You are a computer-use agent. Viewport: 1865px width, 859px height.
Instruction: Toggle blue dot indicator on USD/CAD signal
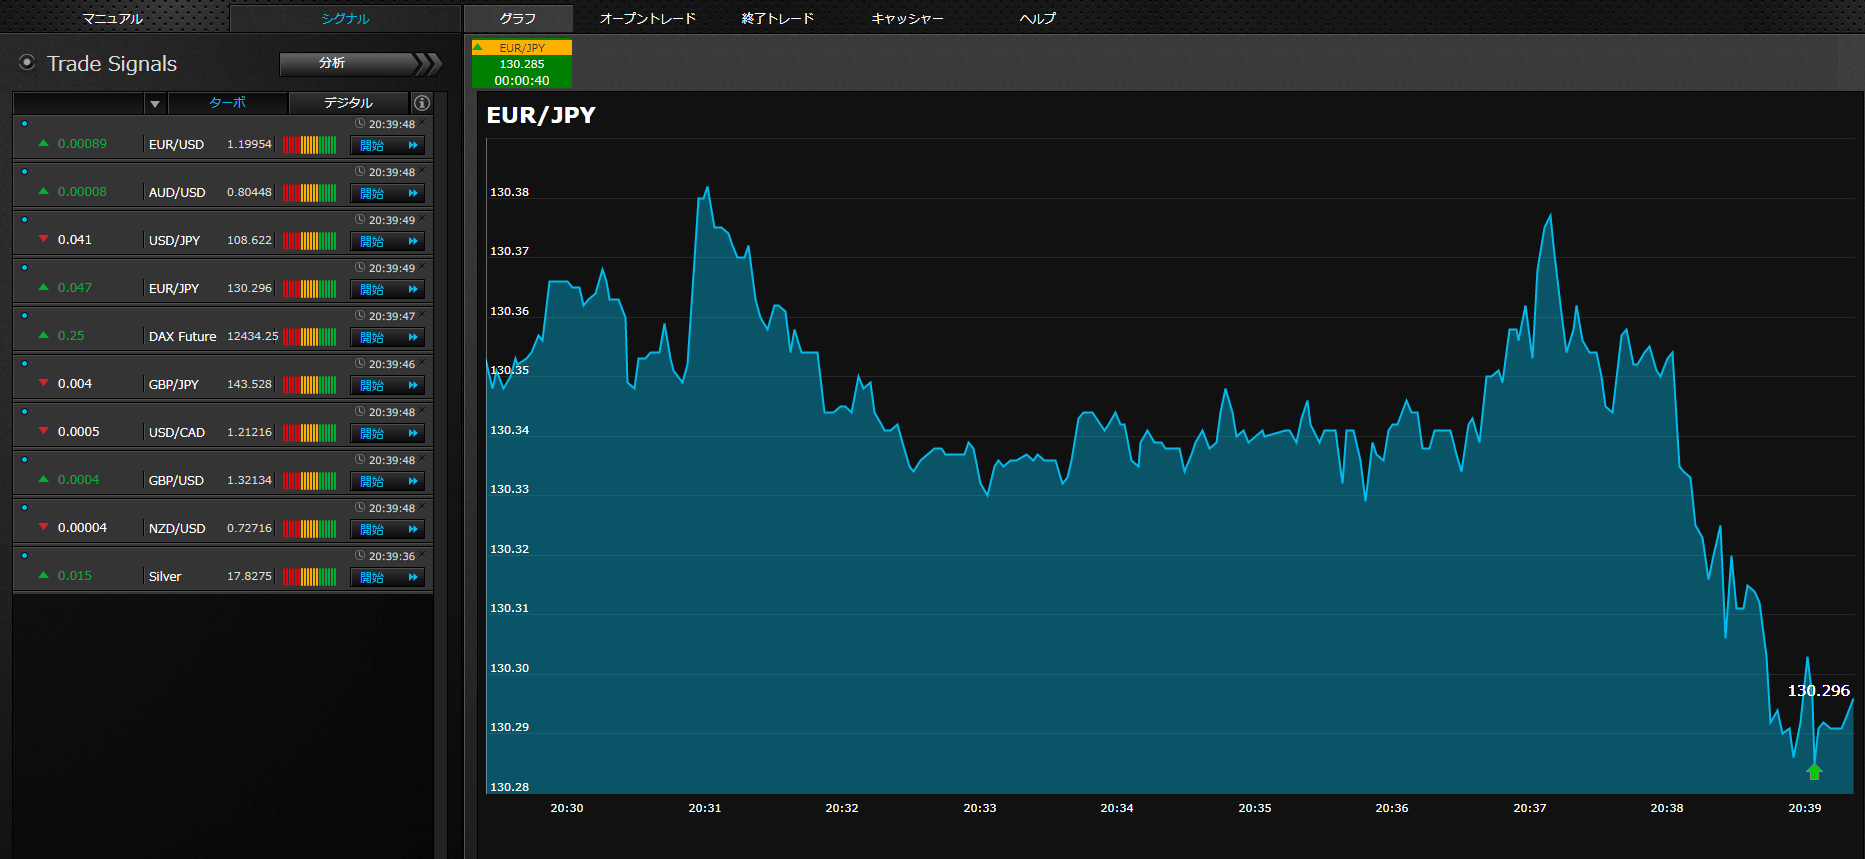(x=24, y=412)
